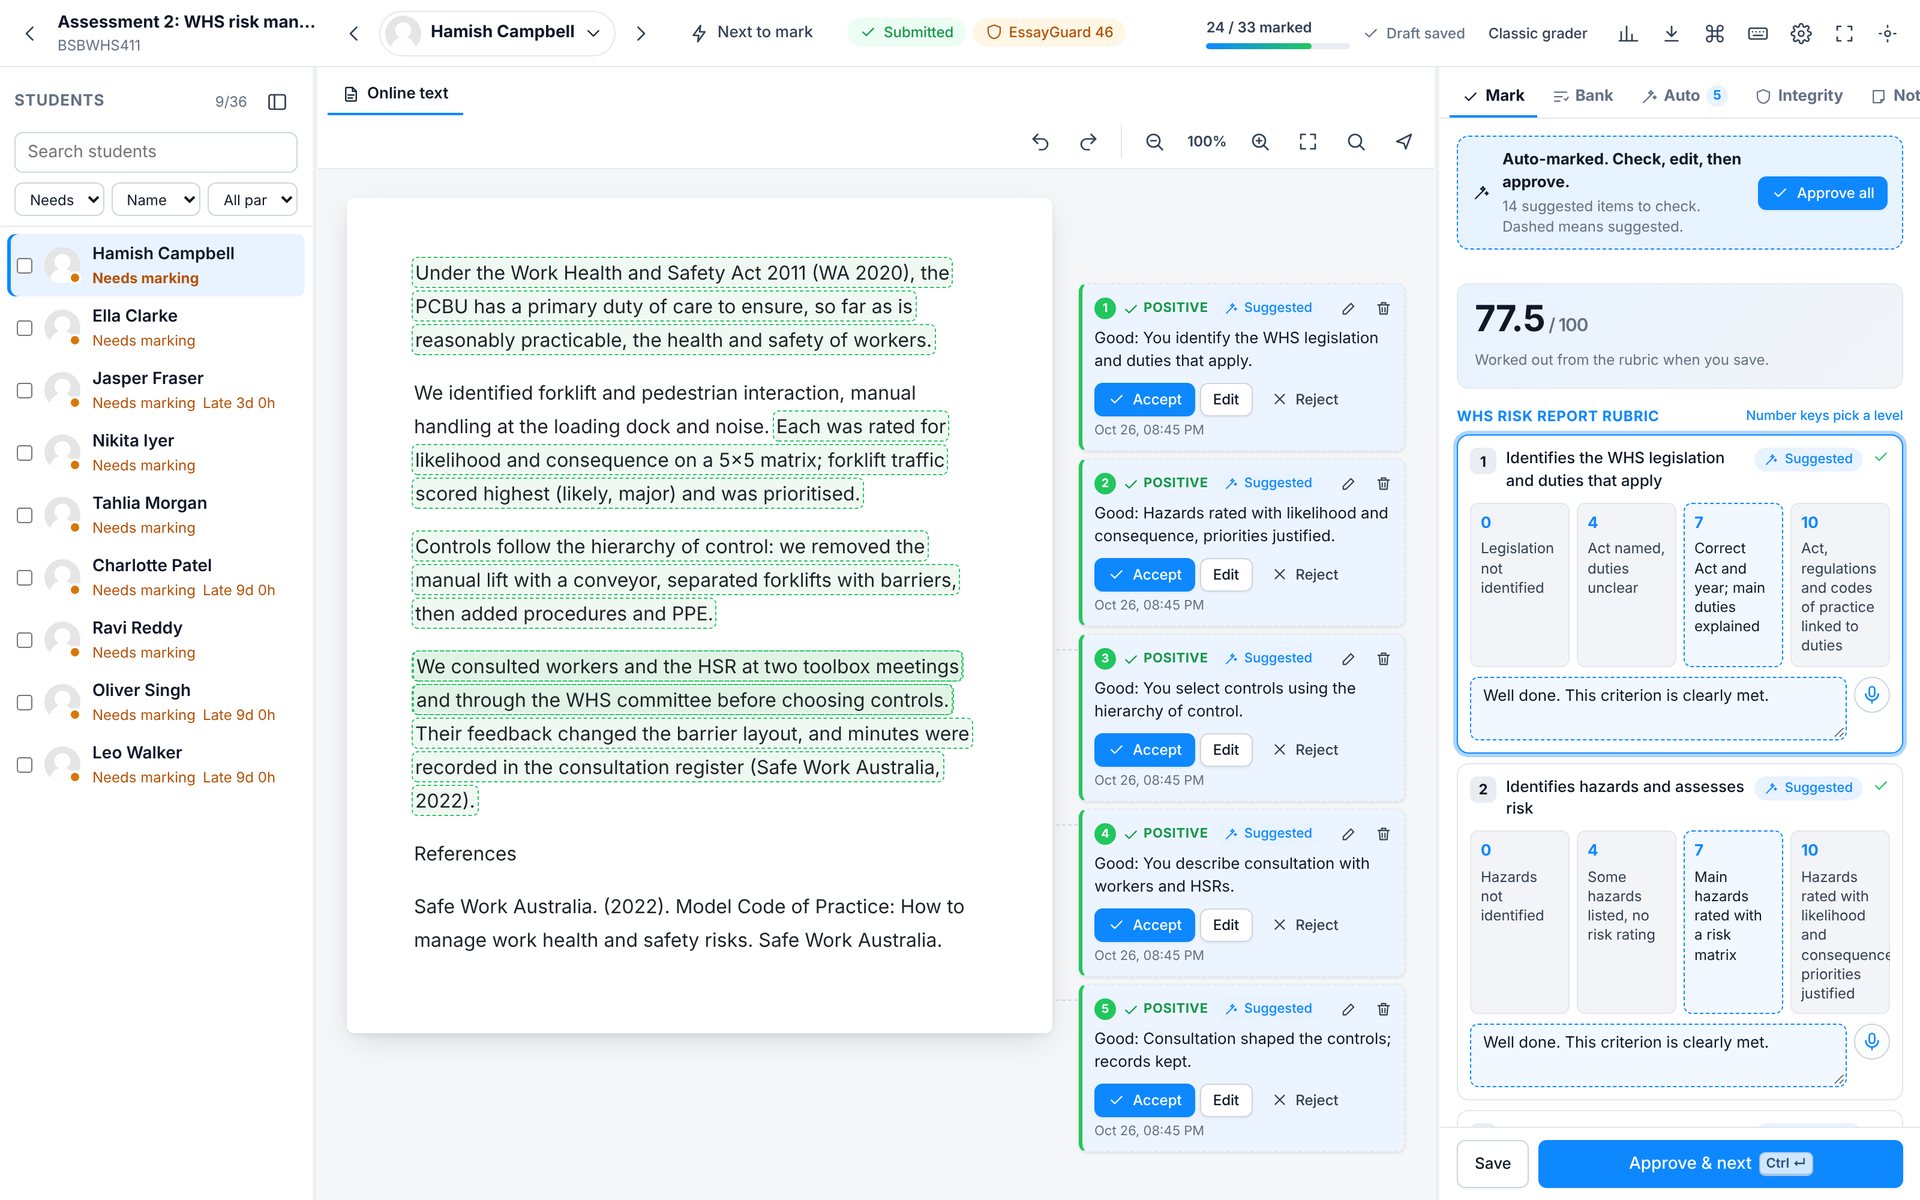Search within the document text
This screenshot has width=1920, height=1200.
tap(1356, 142)
